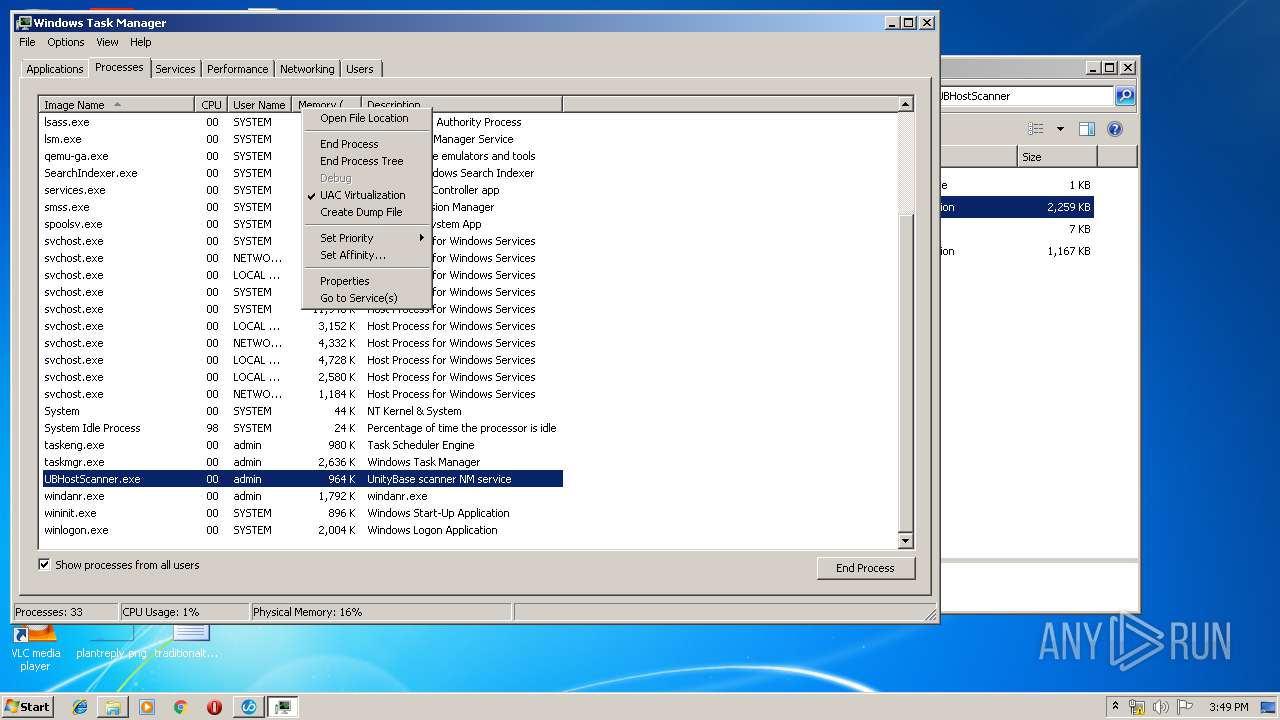Viewport: 1280px width, 720px height.
Task: Click the Explorer search field with UBHostScanner
Action: 1027,96
